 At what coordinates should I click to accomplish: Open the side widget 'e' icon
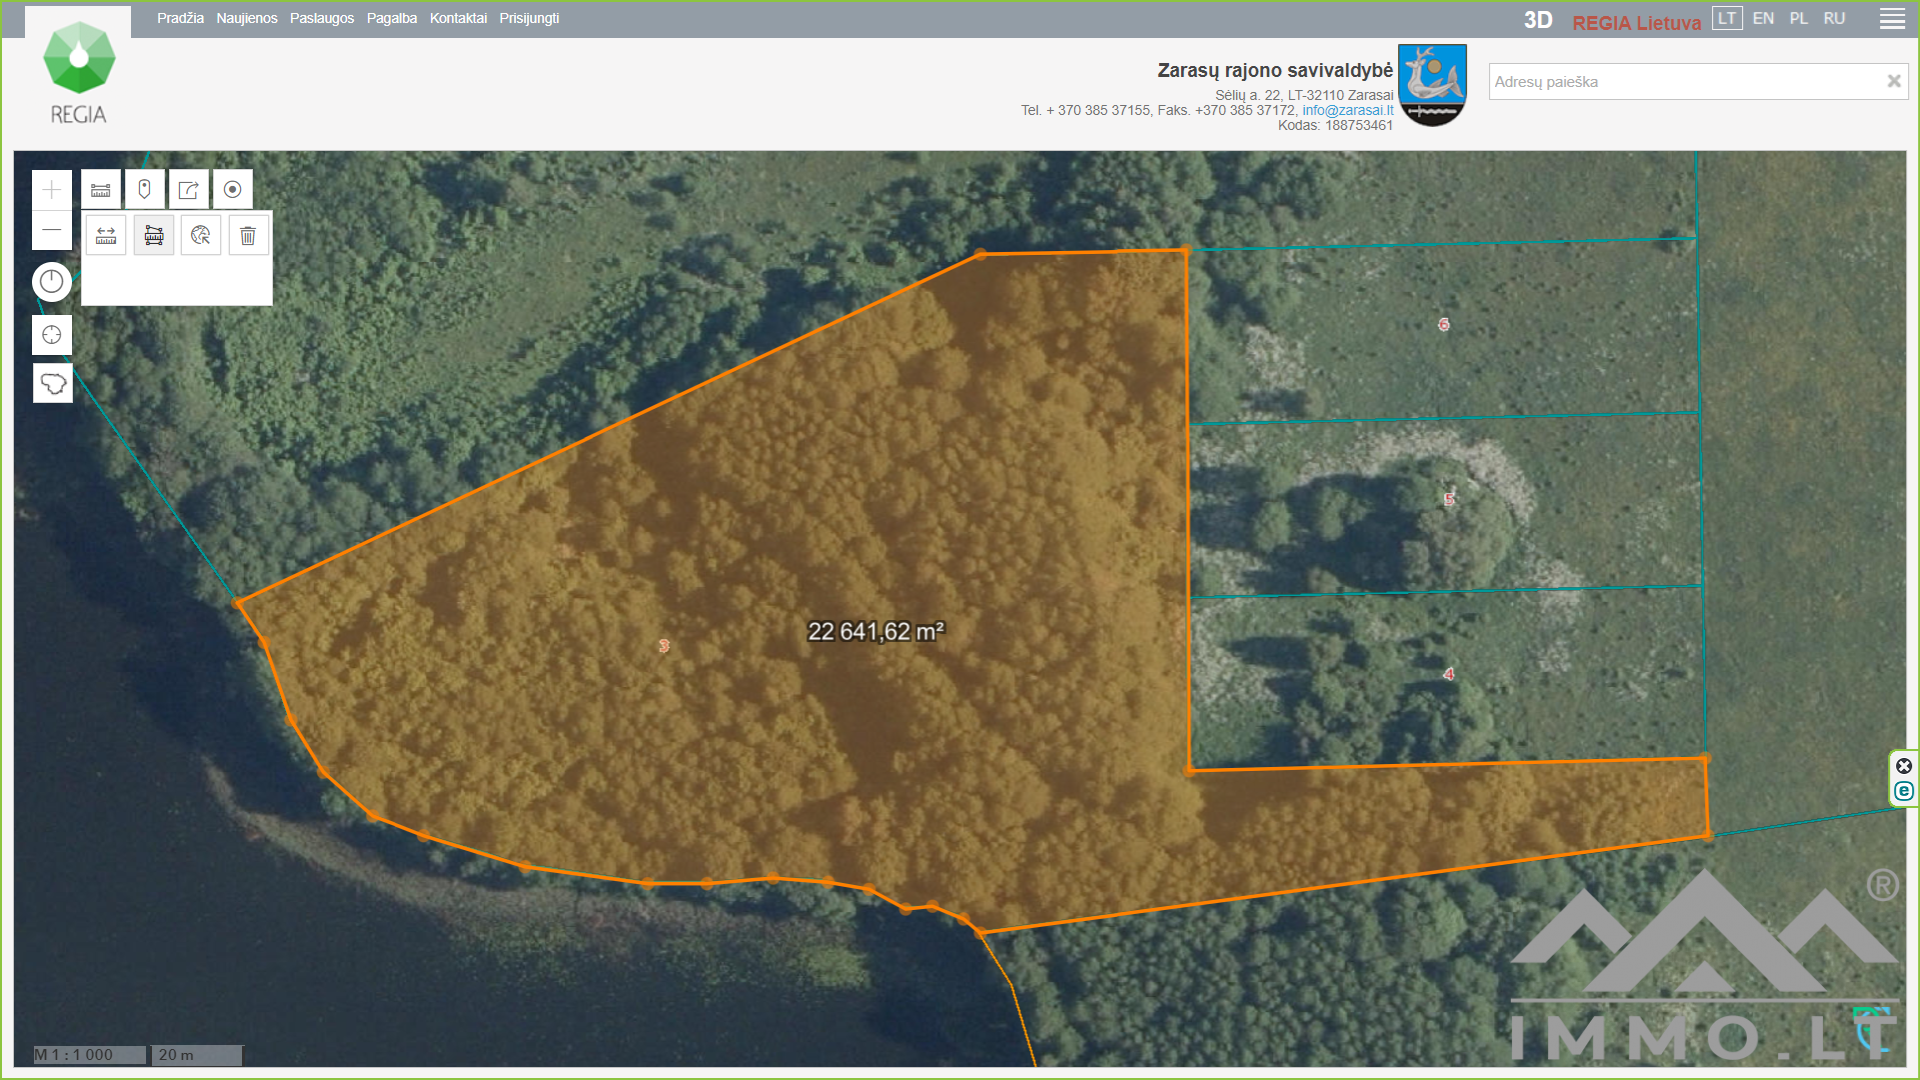pos(1904,791)
